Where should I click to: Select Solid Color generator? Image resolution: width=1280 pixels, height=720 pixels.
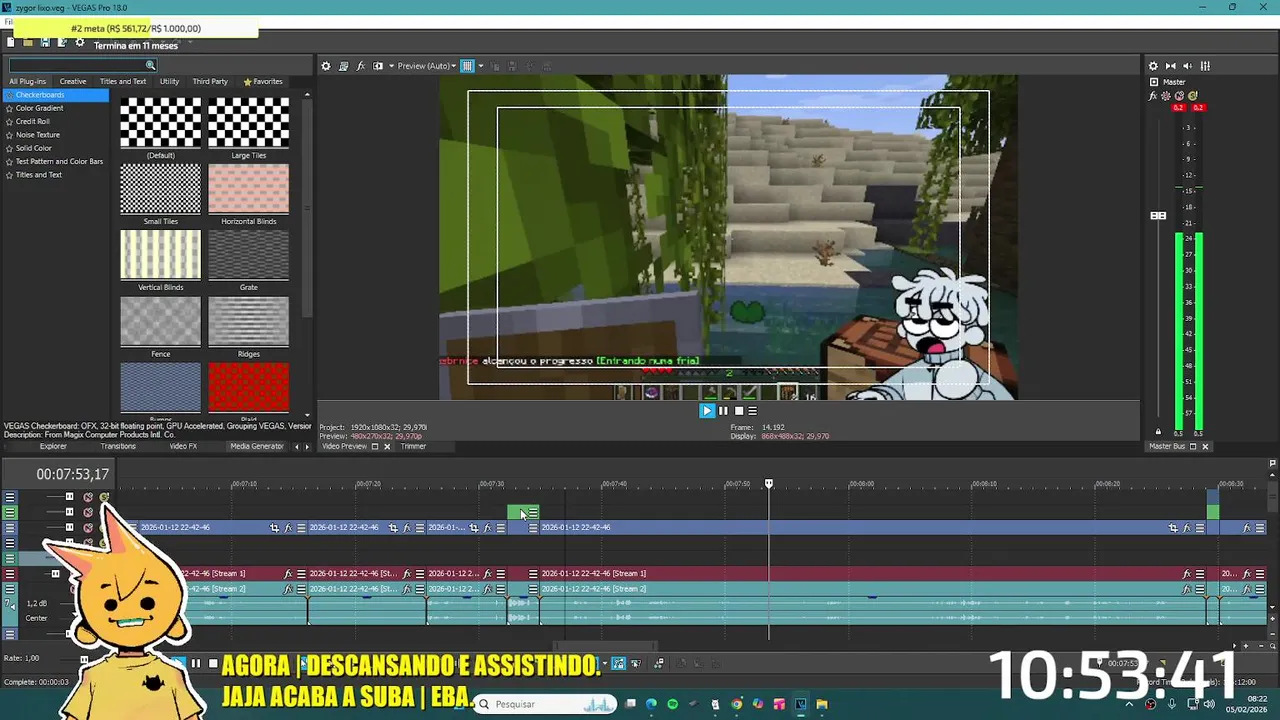pyautogui.click(x=33, y=148)
